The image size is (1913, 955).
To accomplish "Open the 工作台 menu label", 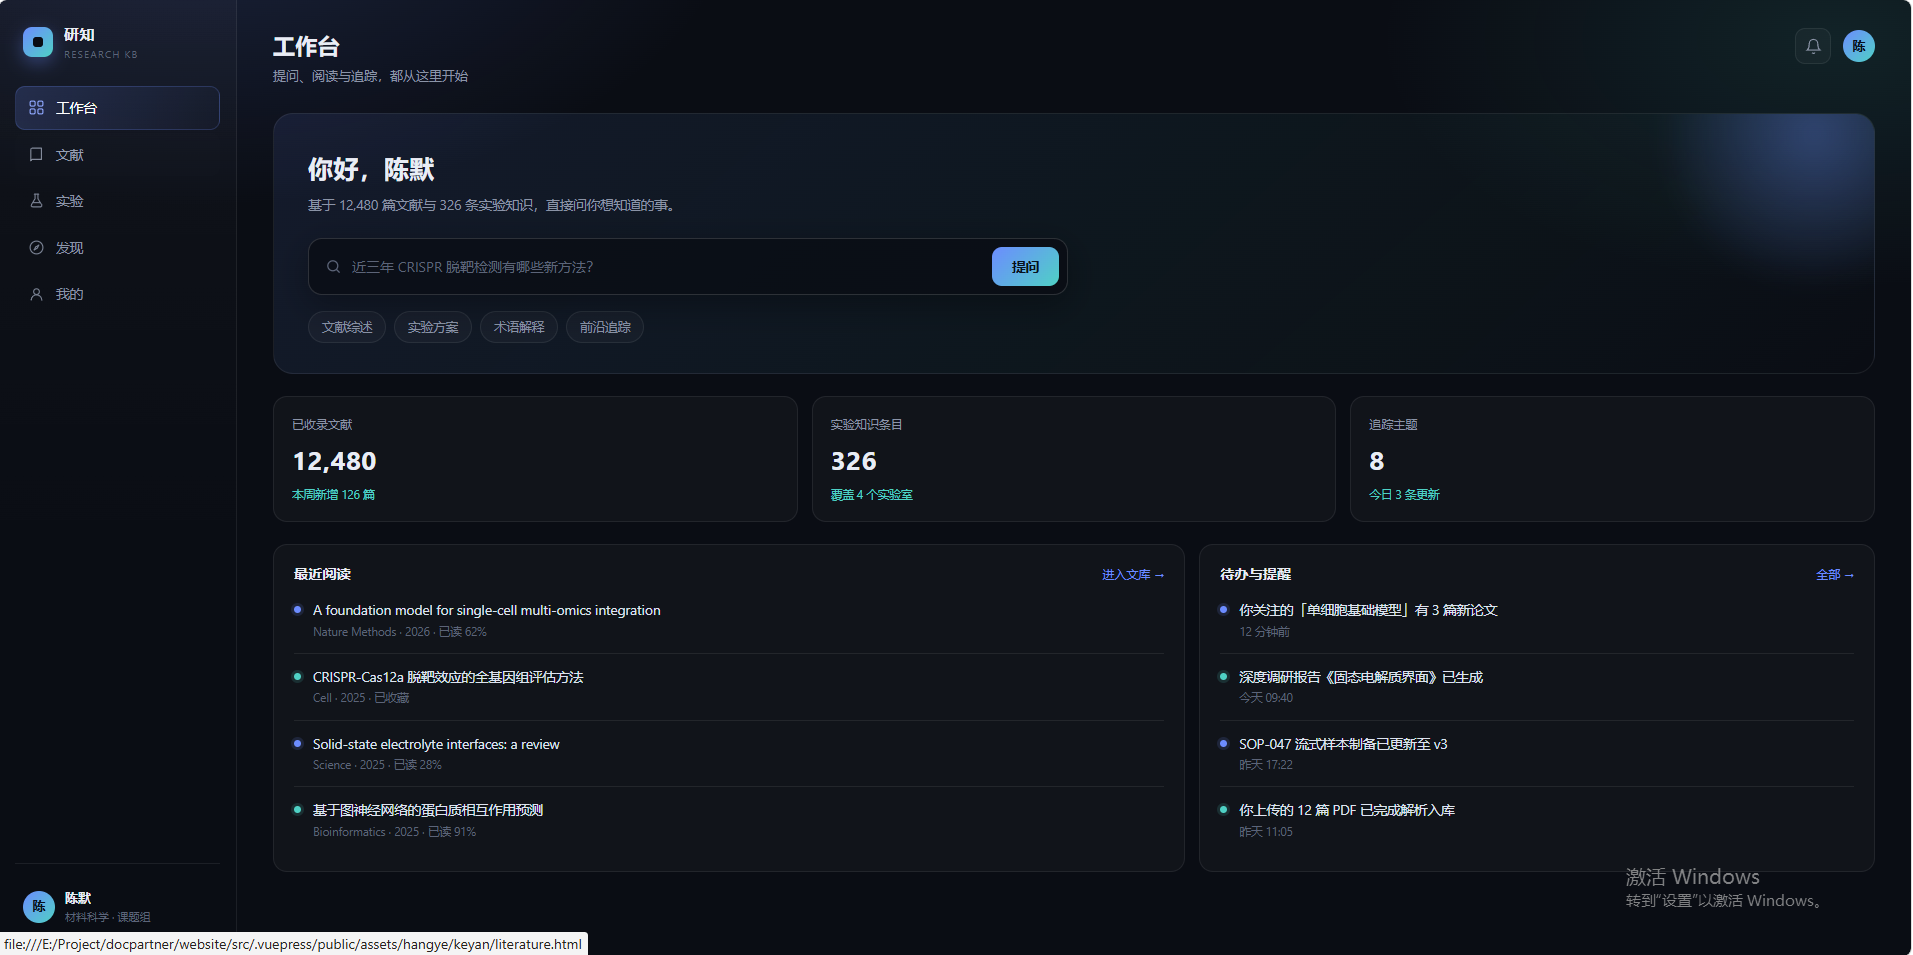I will [x=77, y=108].
